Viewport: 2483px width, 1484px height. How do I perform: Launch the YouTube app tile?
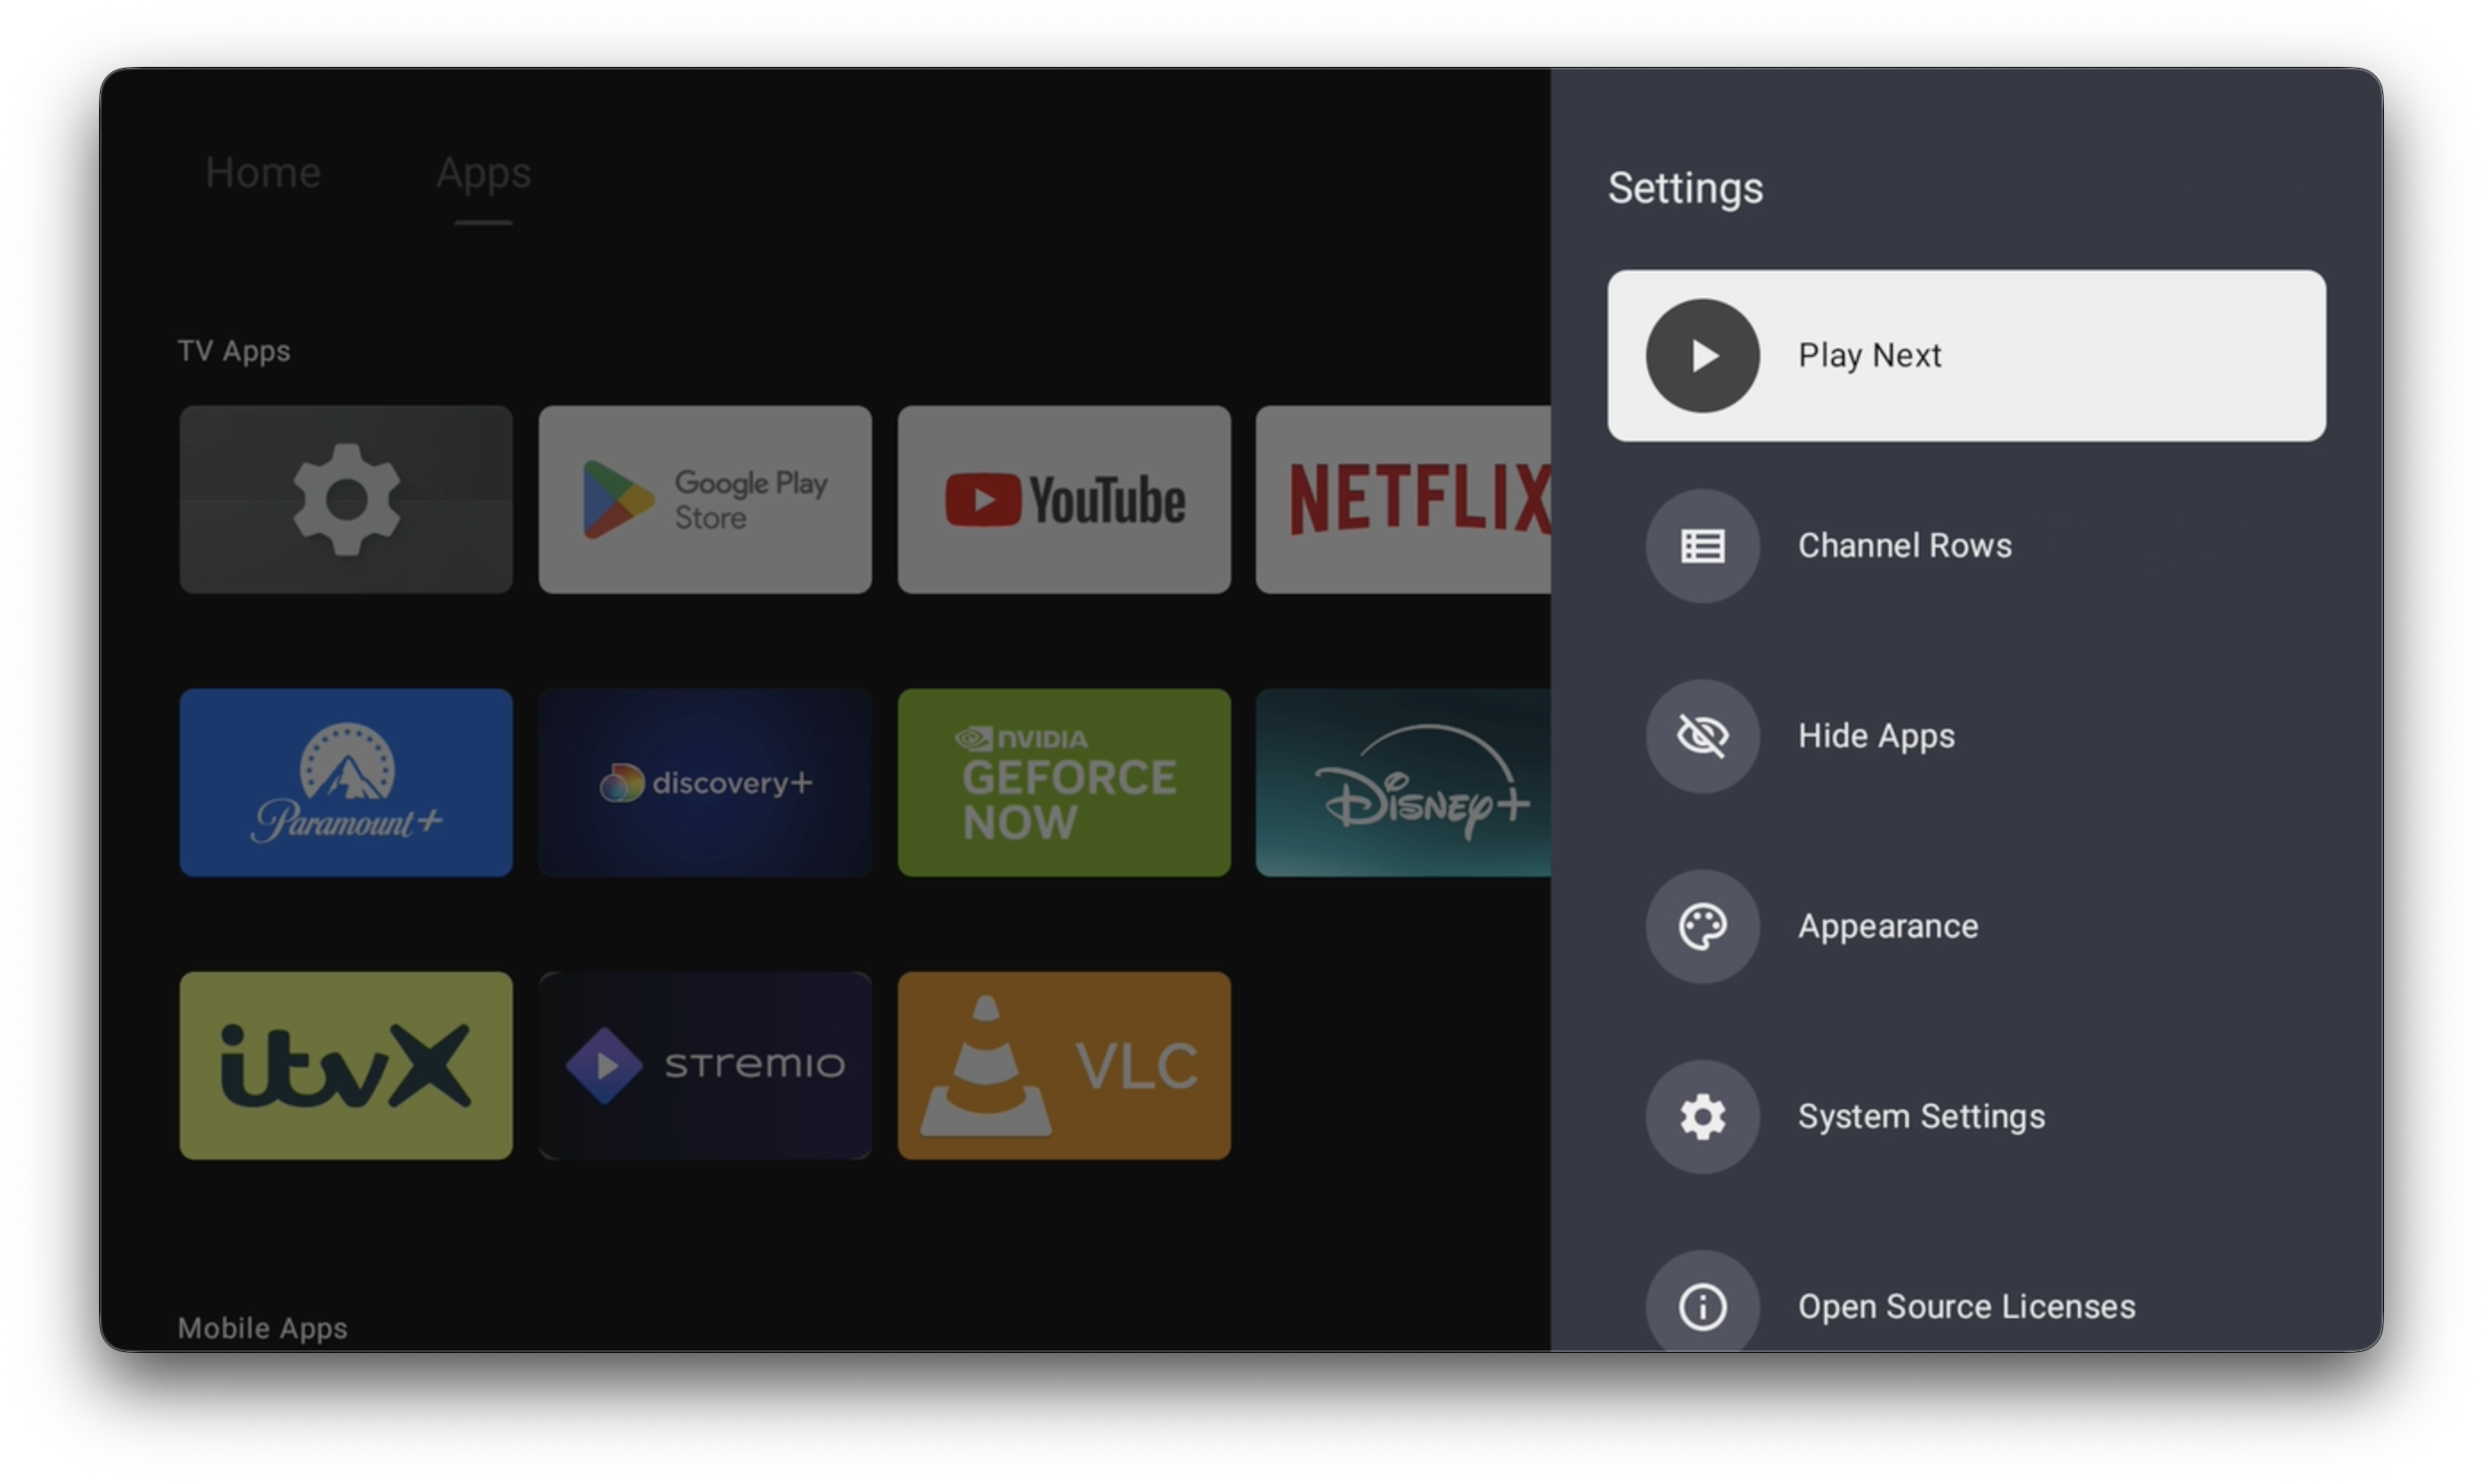coord(1064,499)
